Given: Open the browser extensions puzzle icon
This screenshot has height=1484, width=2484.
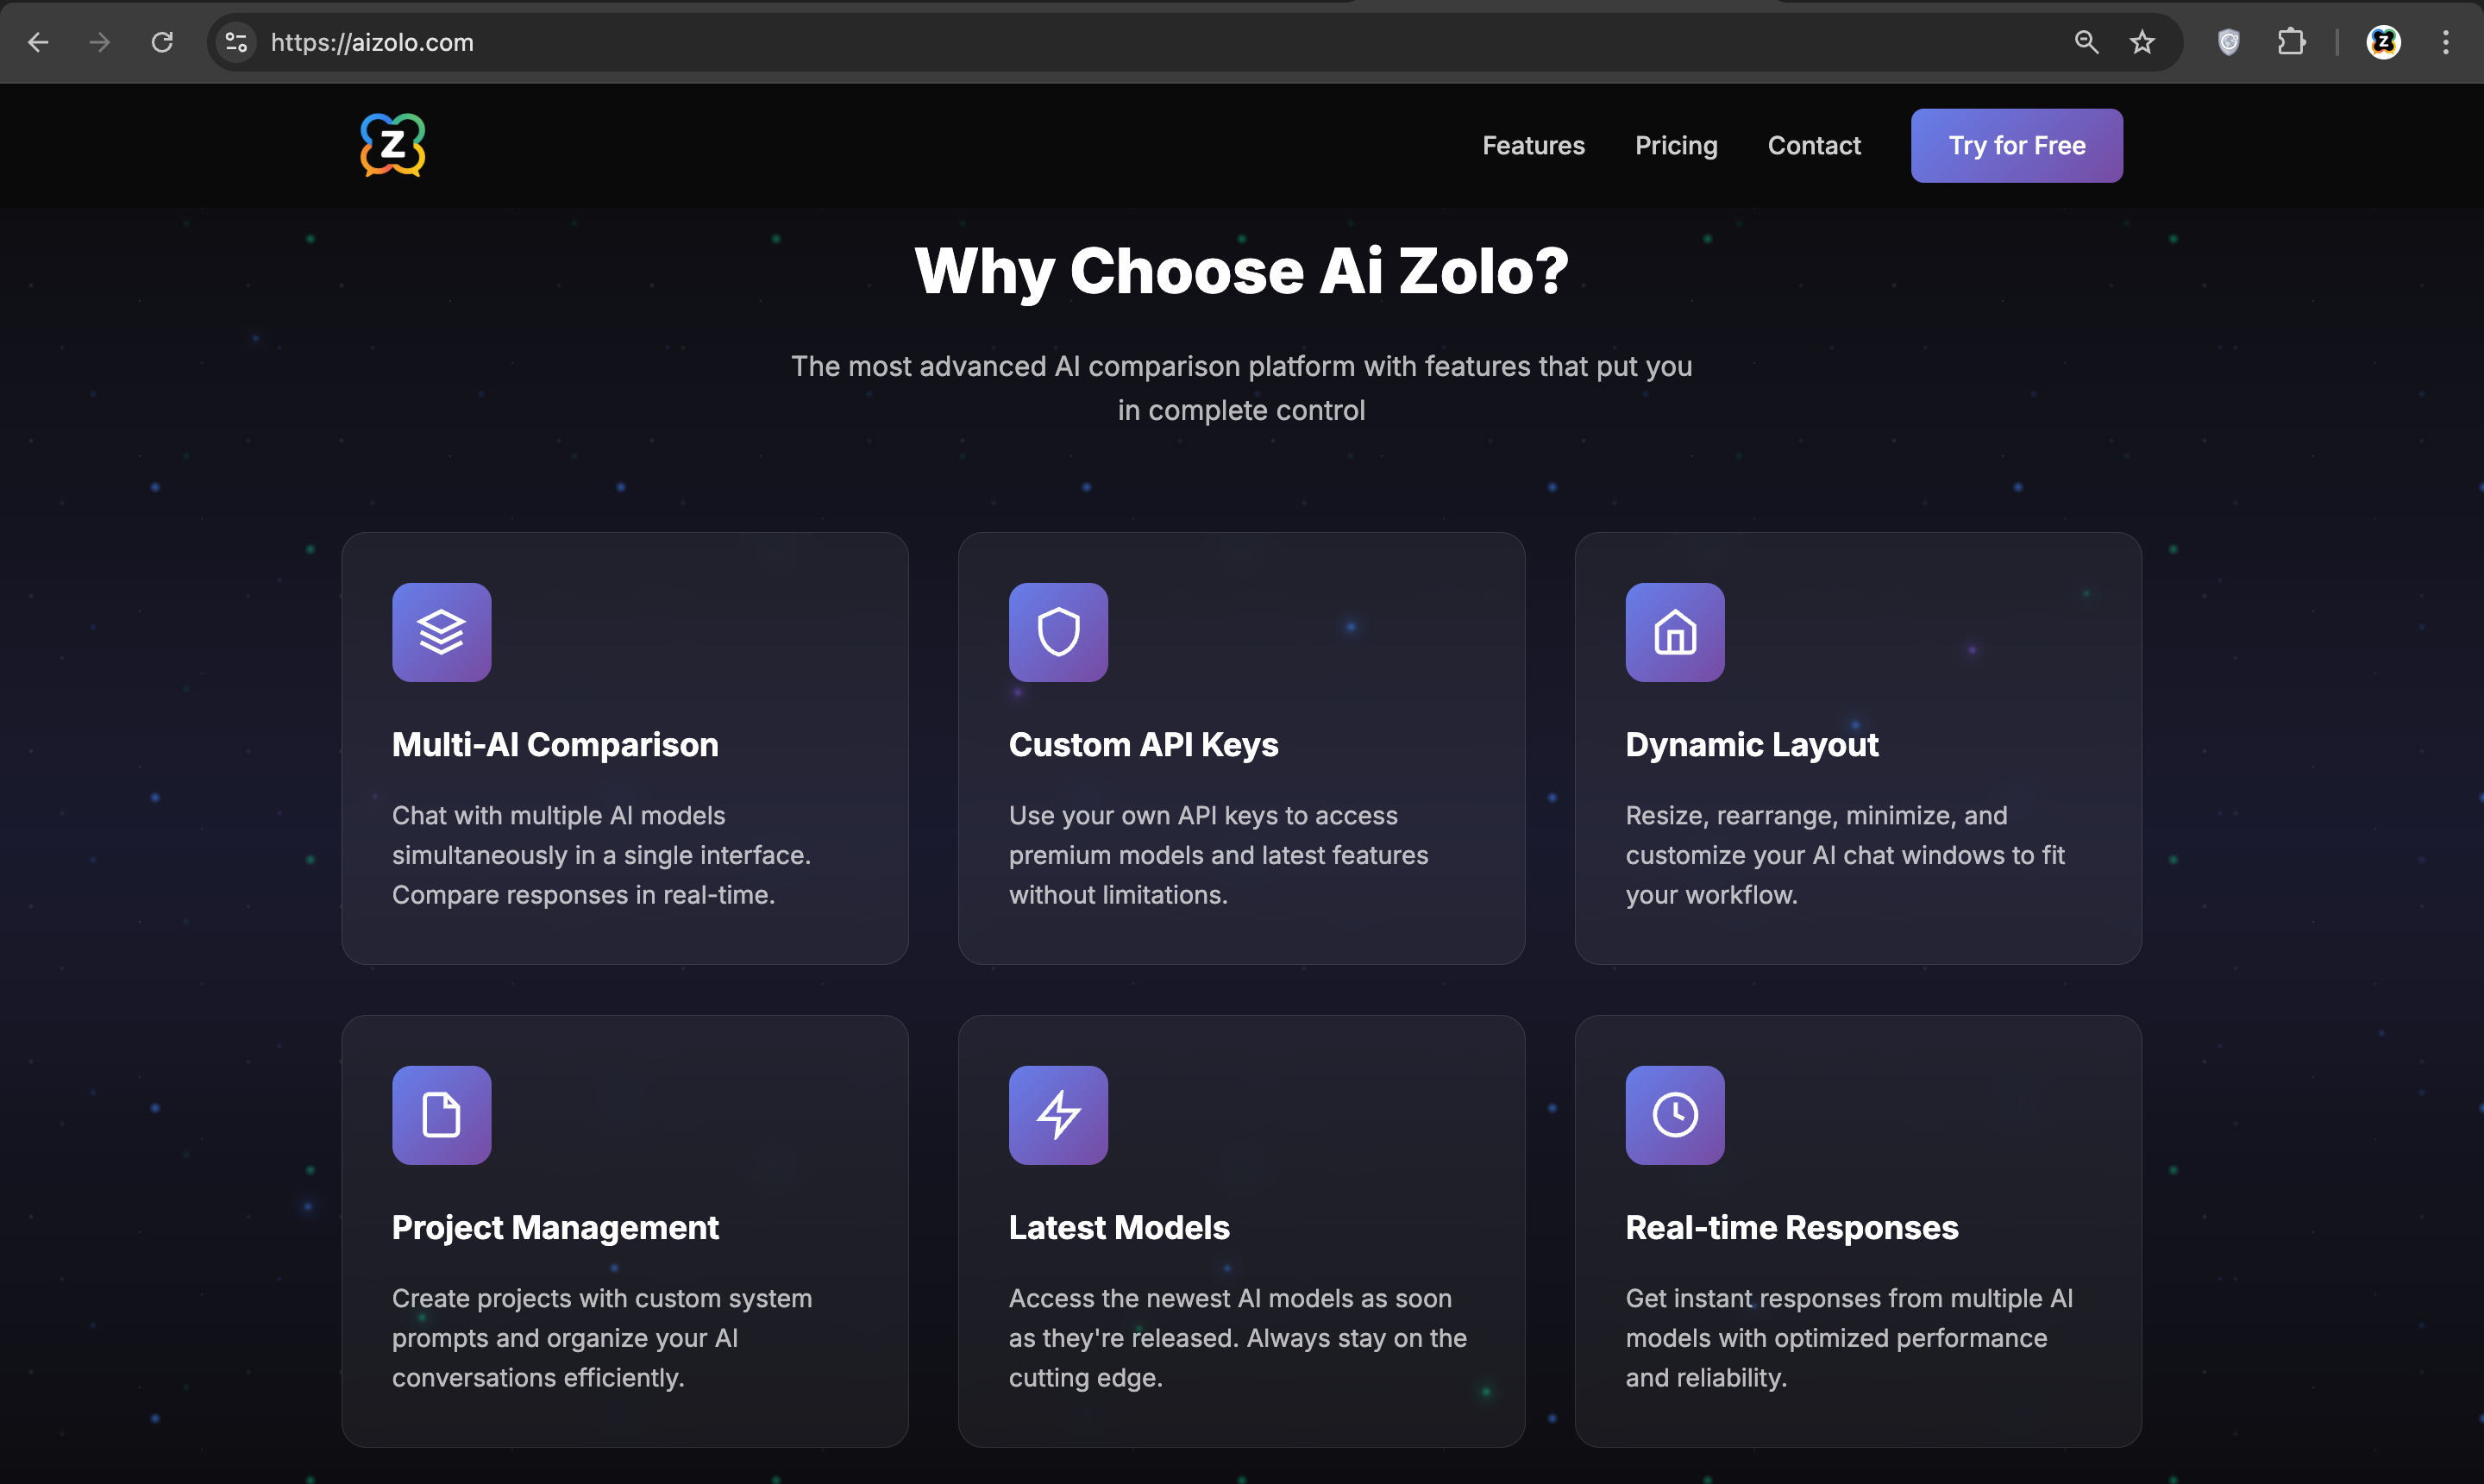Looking at the screenshot, I should [x=2291, y=42].
